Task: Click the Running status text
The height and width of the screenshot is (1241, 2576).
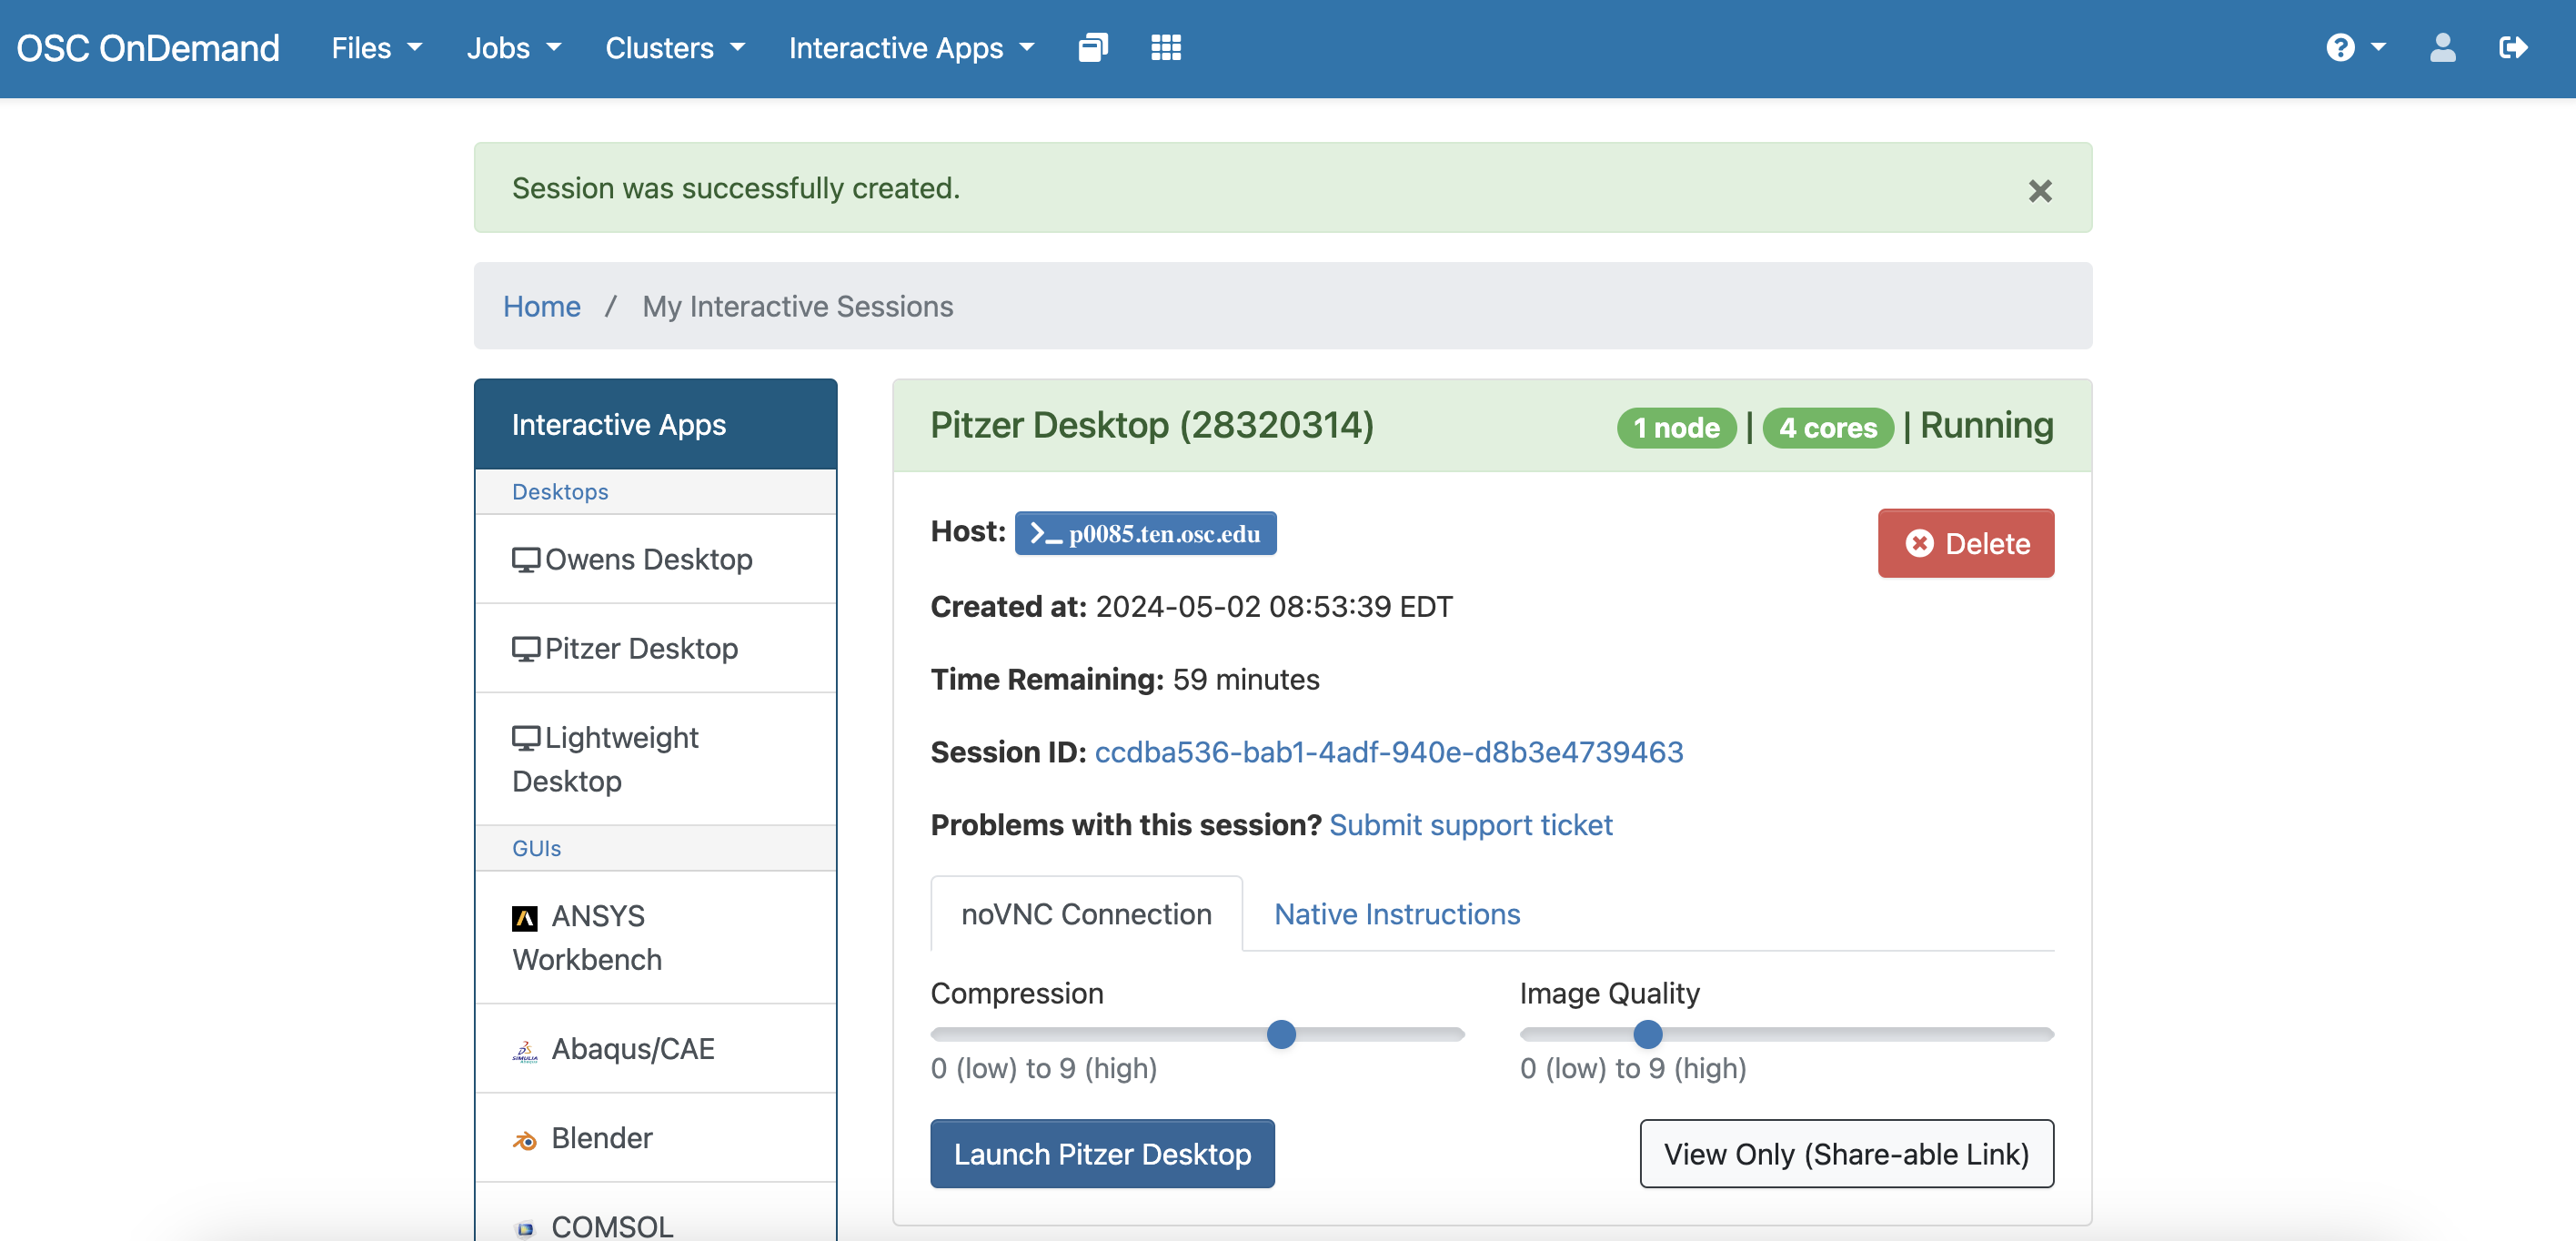Action: (x=1986, y=425)
